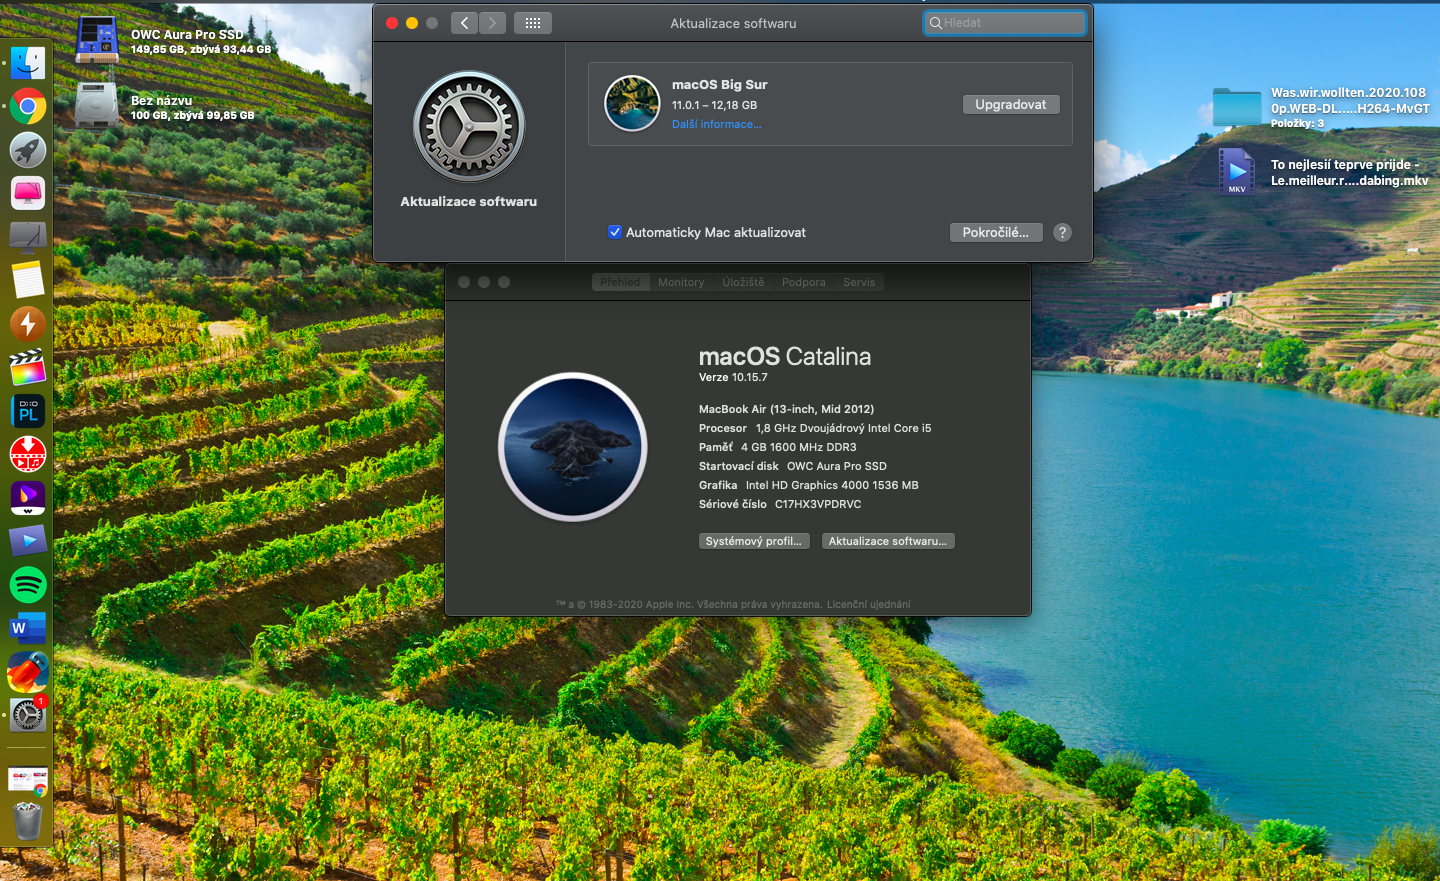Click the help question mark button
The image size is (1440, 881).
click(x=1062, y=232)
